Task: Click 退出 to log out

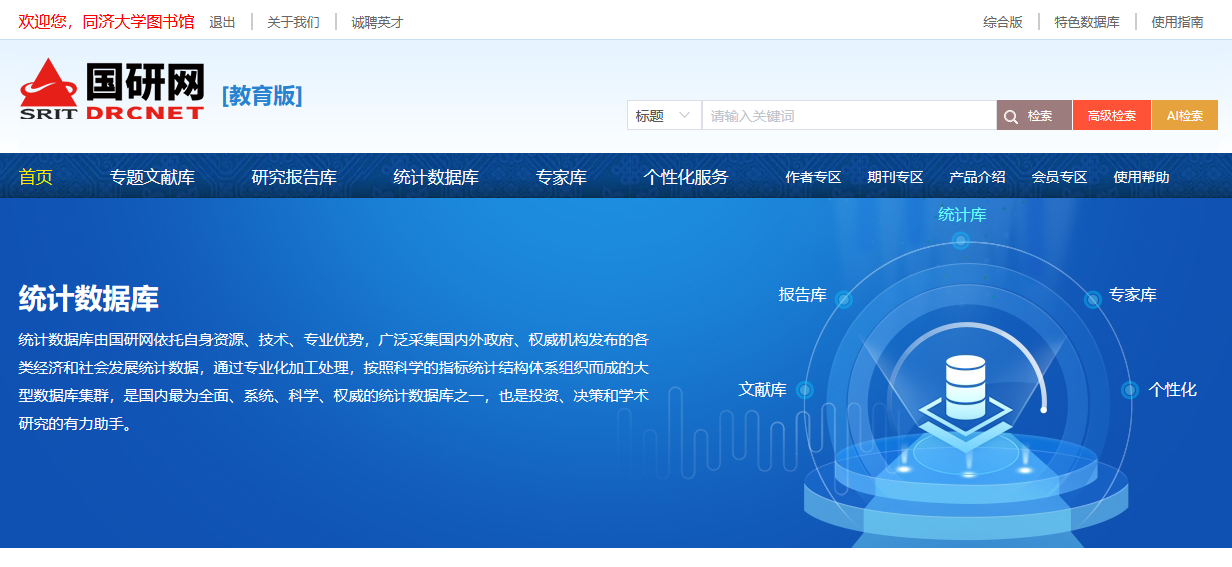Action: point(222,22)
